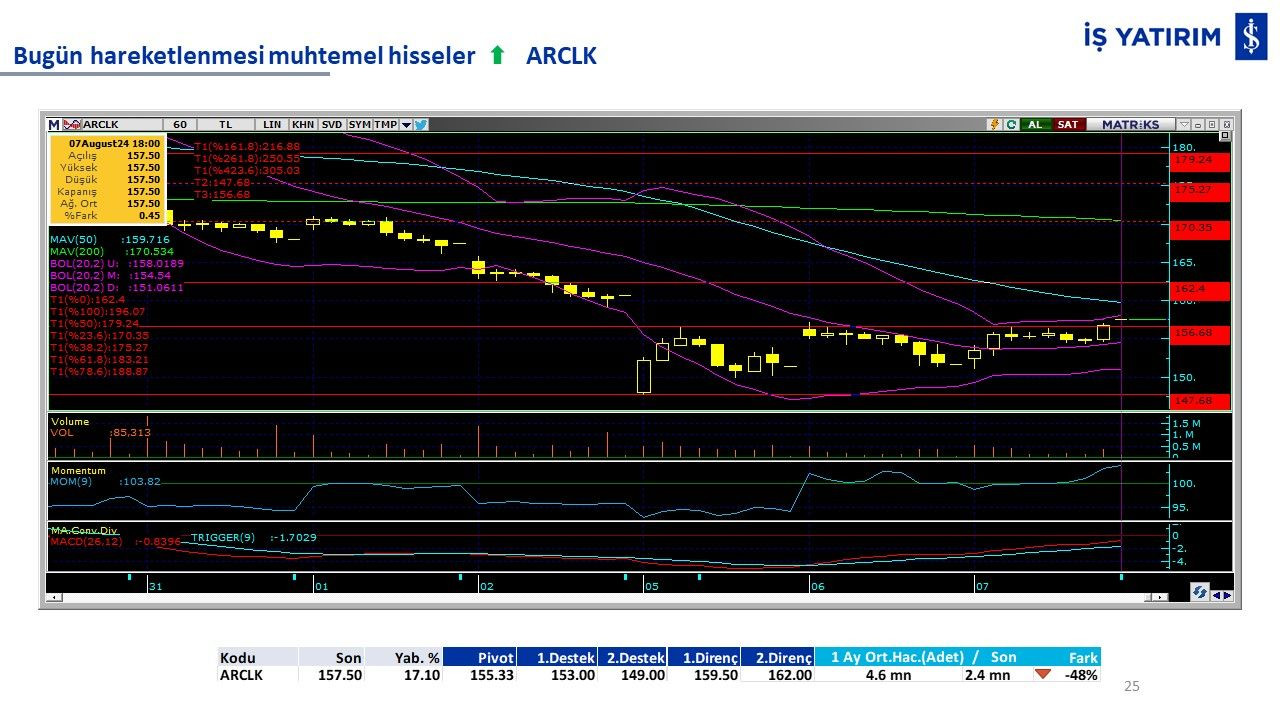The height and width of the screenshot is (720, 1280).
Task: Click the green AL buy button
Action: click(1035, 125)
